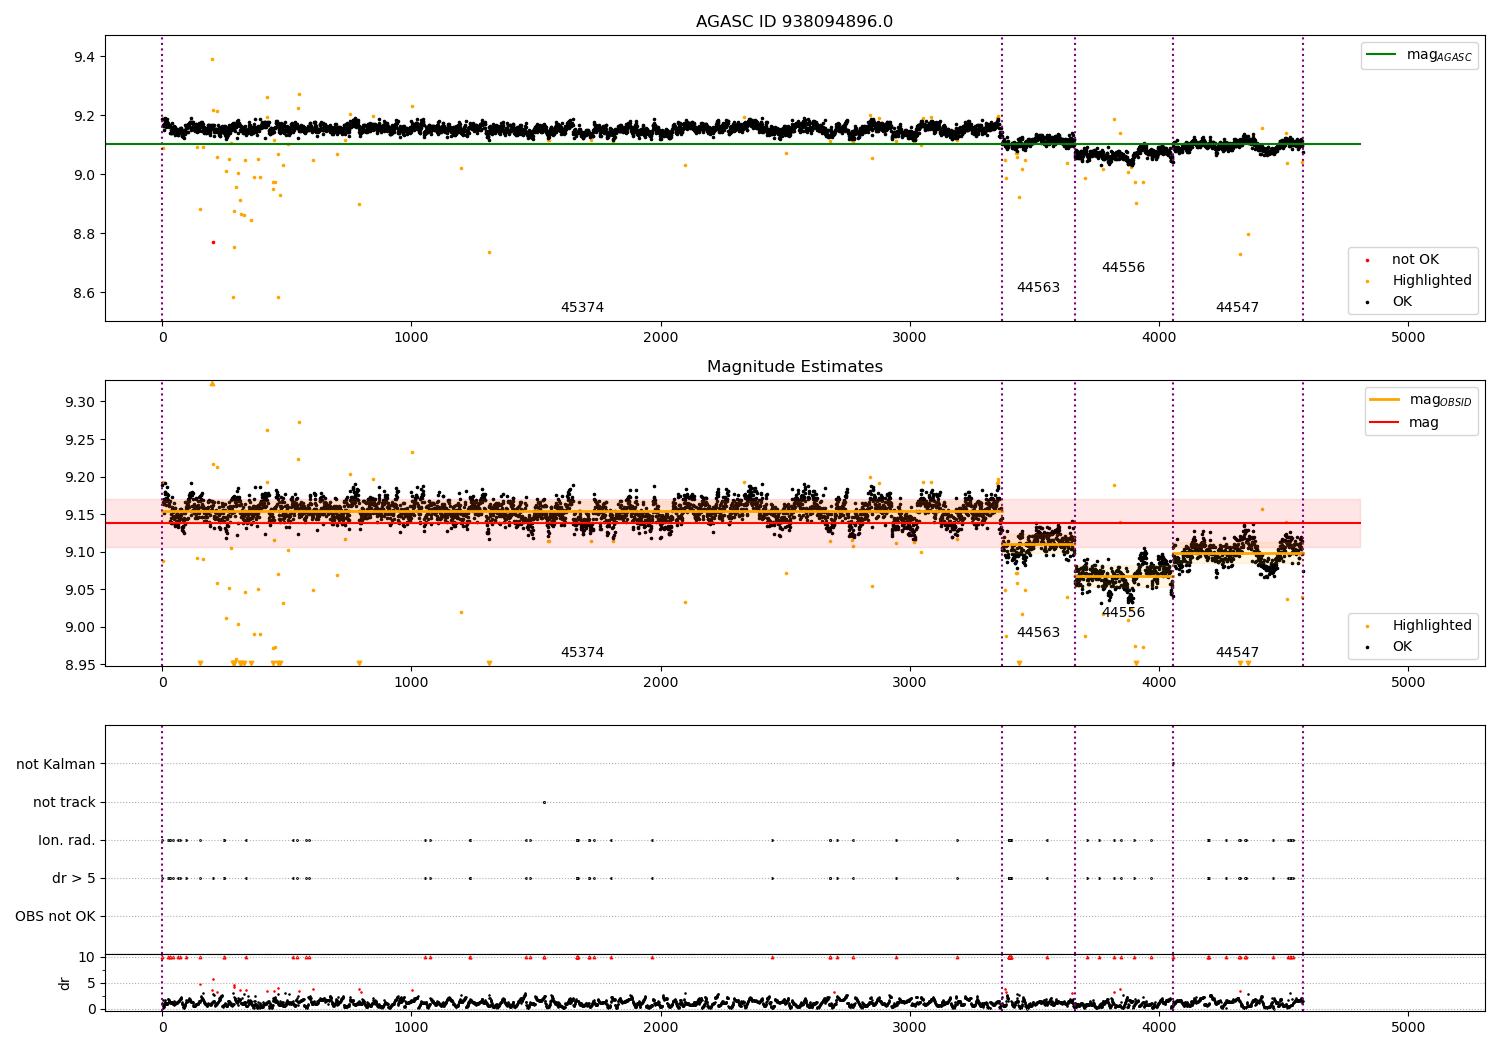Screen dimensions: 1500x1050
Task: Click obsid label 44563 in Magnitude Estimates plot
Action: (1038, 633)
